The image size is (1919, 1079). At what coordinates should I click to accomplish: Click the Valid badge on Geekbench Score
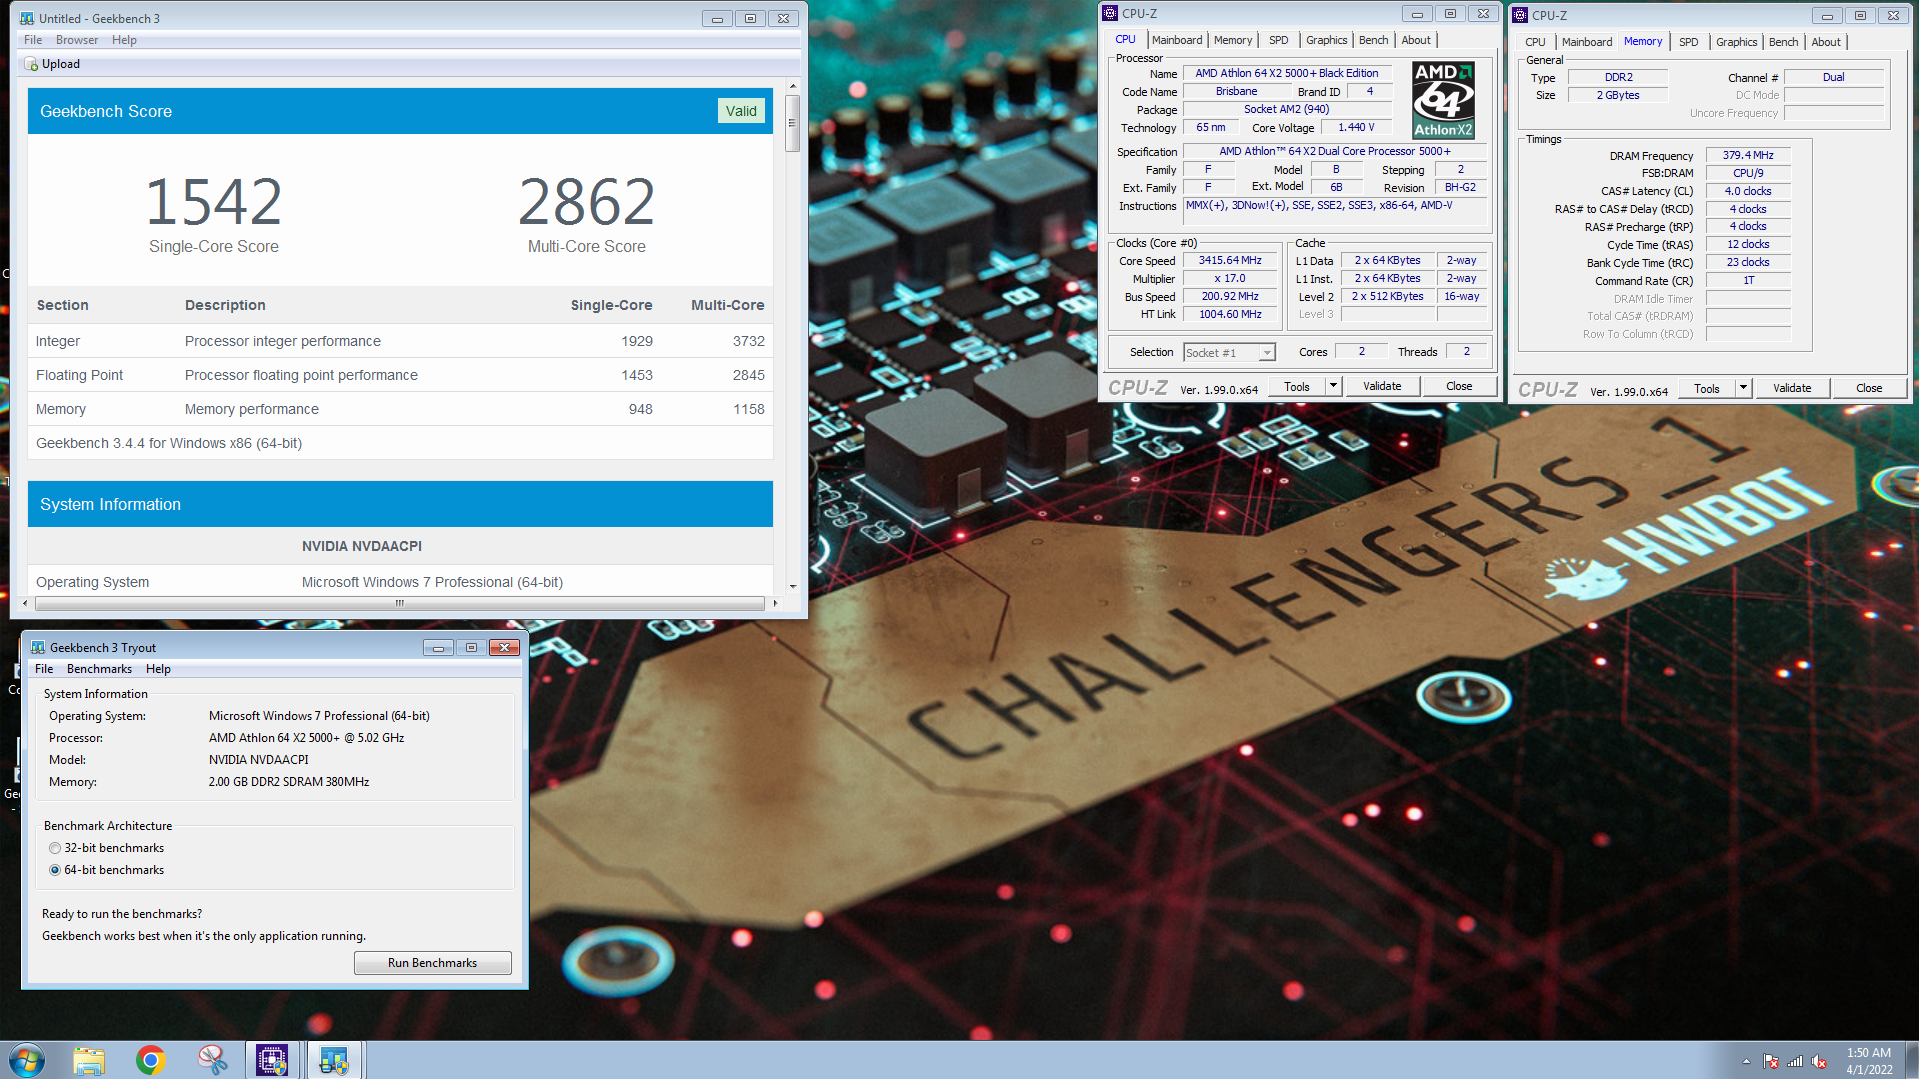[741, 111]
